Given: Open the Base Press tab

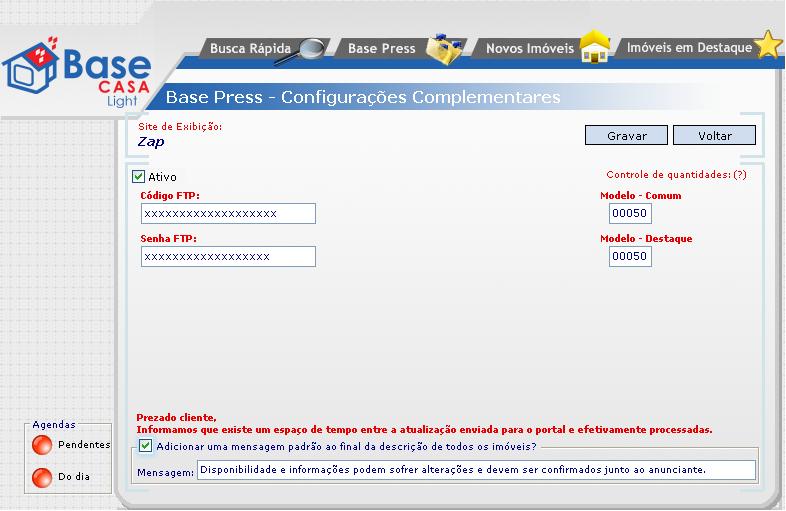Looking at the screenshot, I should click(x=381, y=48).
